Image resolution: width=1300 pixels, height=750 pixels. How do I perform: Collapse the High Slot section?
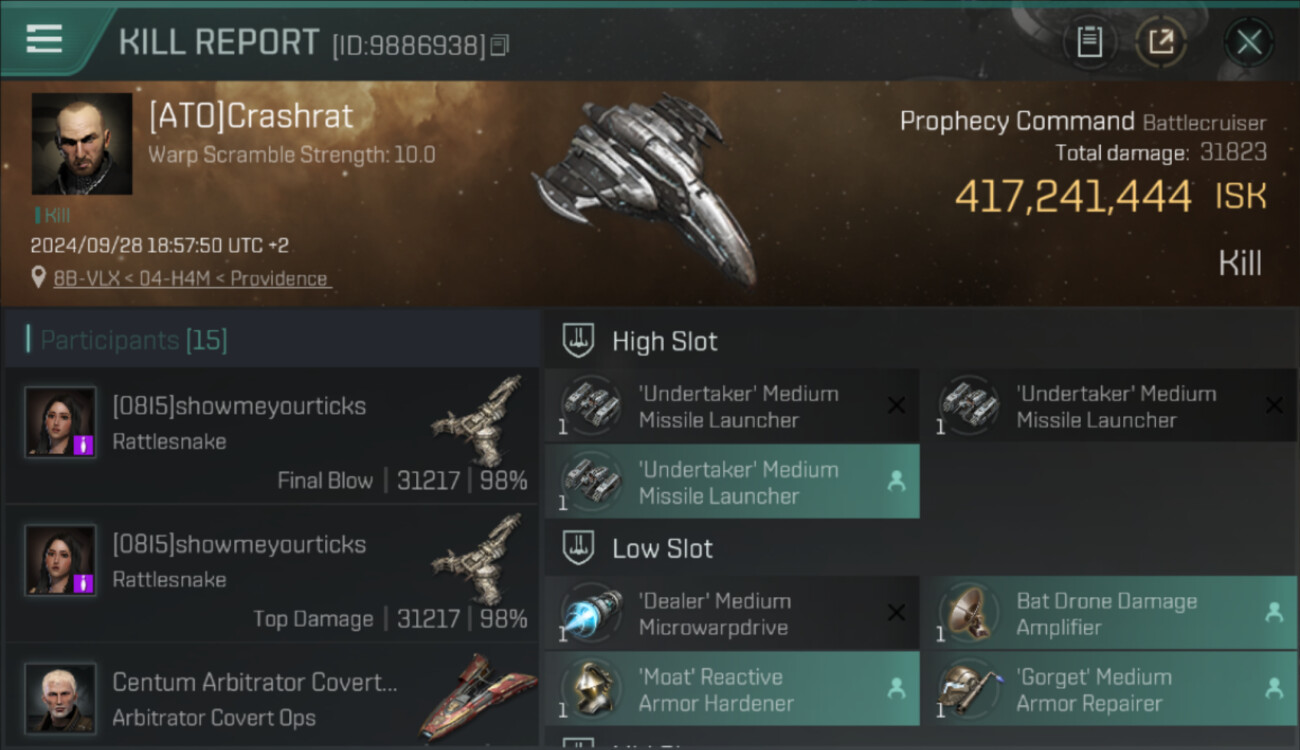(x=579, y=340)
